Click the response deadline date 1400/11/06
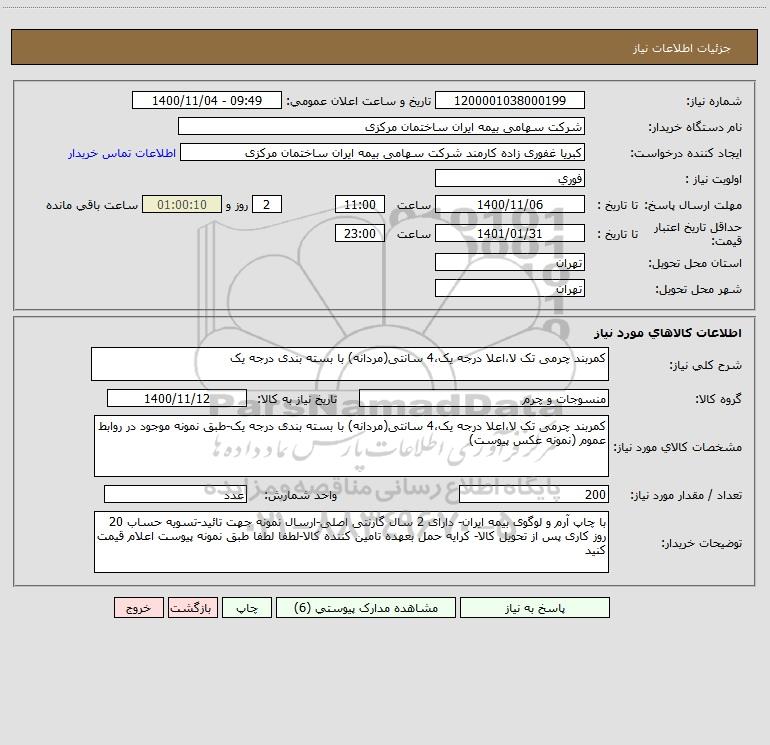Image resolution: width=770 pixels, height=745 pixels. point(510,204)
